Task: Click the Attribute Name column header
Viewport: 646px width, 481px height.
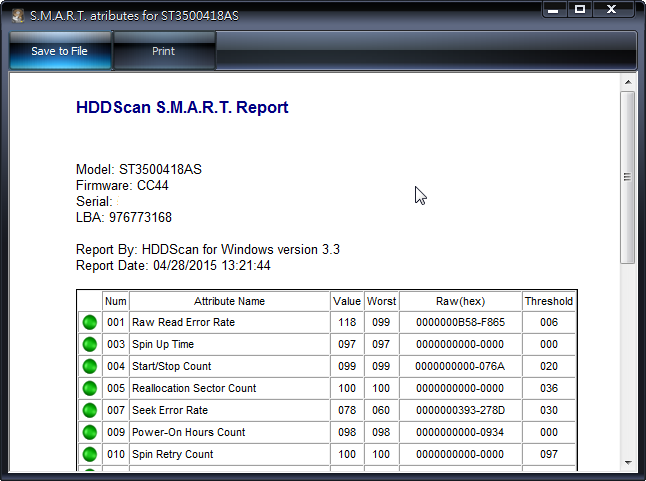Action: pyautogui.click(x=229, y=301)
